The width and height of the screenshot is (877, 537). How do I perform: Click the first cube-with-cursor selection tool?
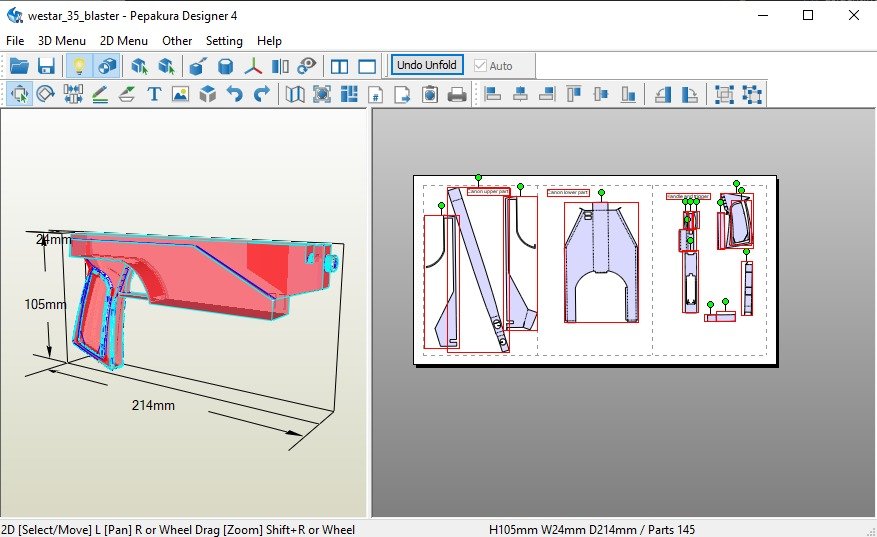[x=139, y=66]
